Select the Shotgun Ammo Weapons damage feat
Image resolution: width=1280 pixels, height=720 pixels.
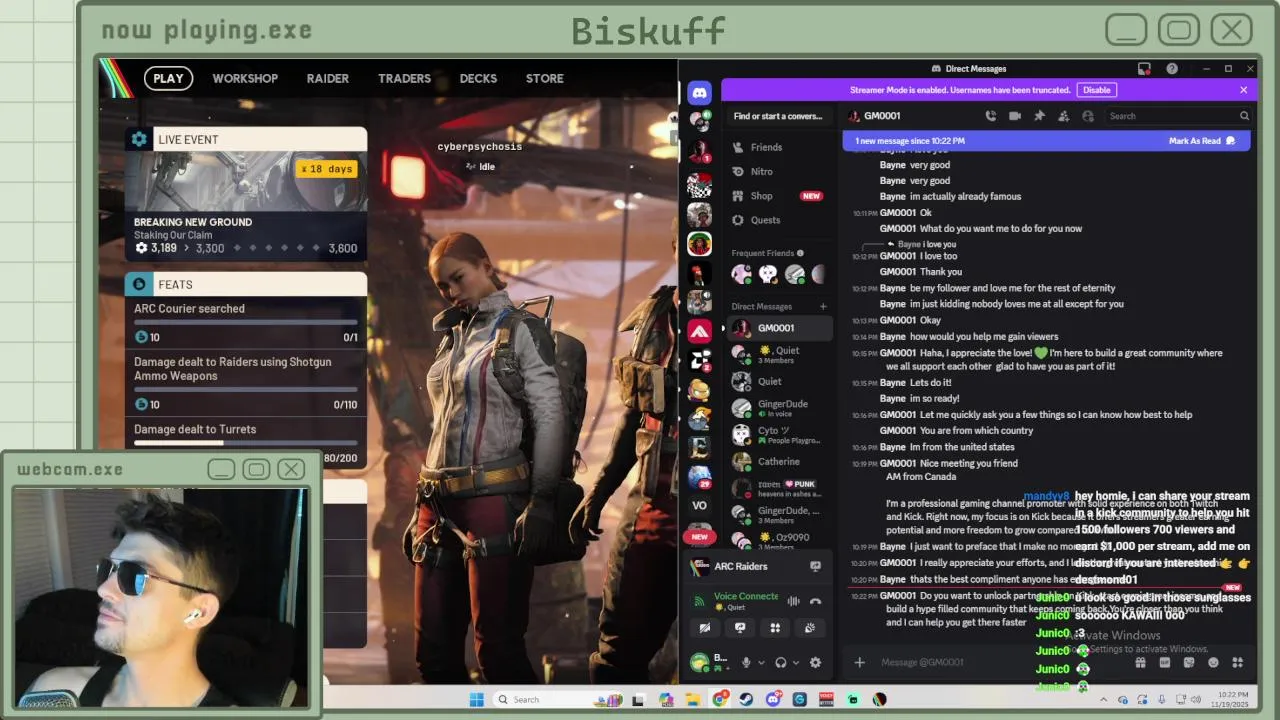coord(246,383)
